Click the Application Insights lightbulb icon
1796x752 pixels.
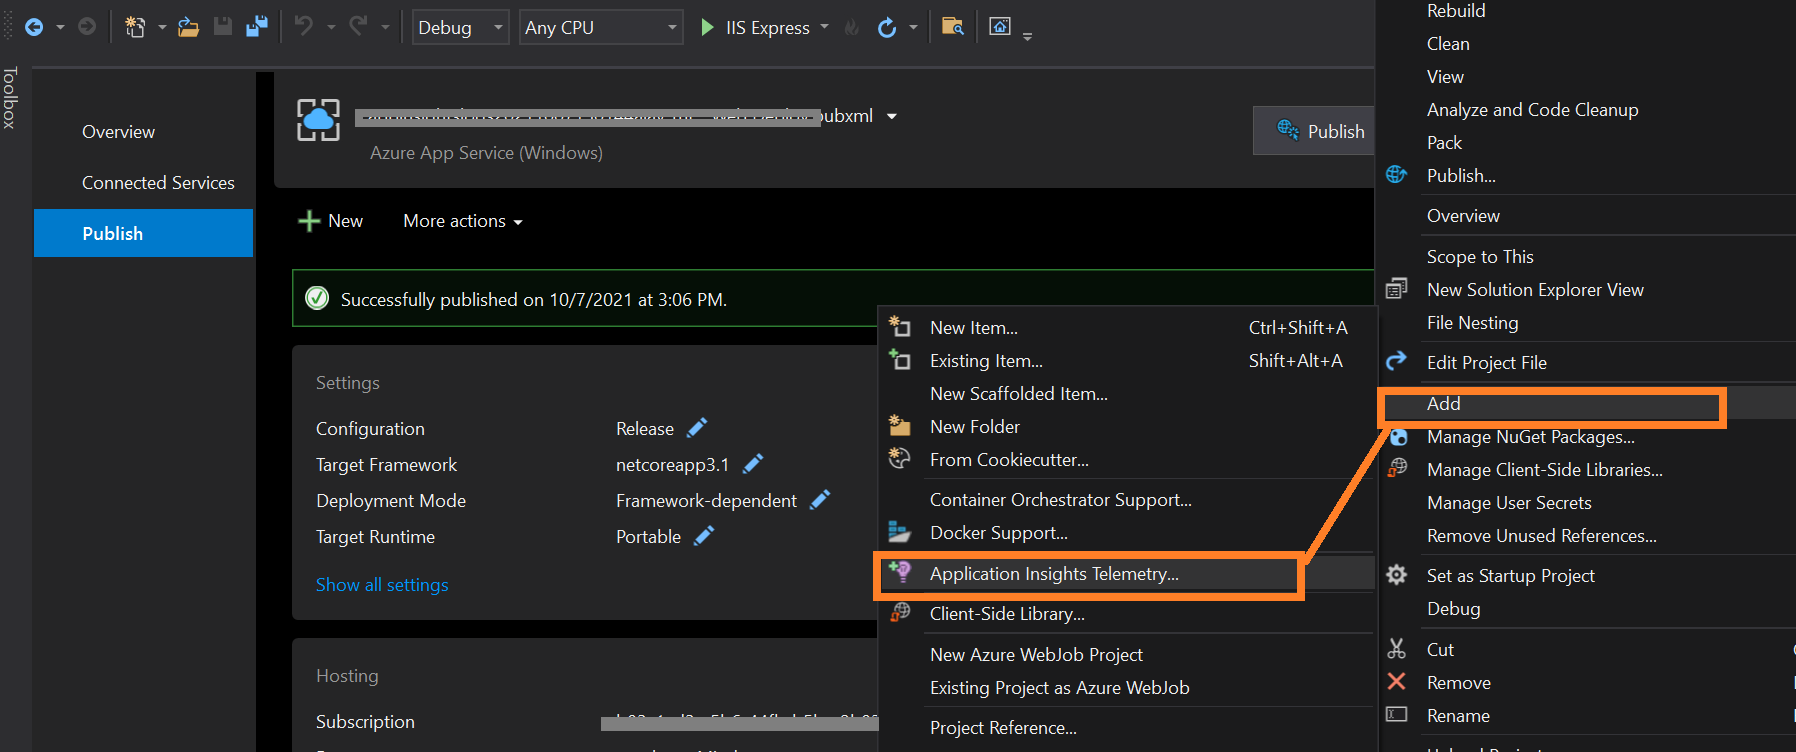900,572
